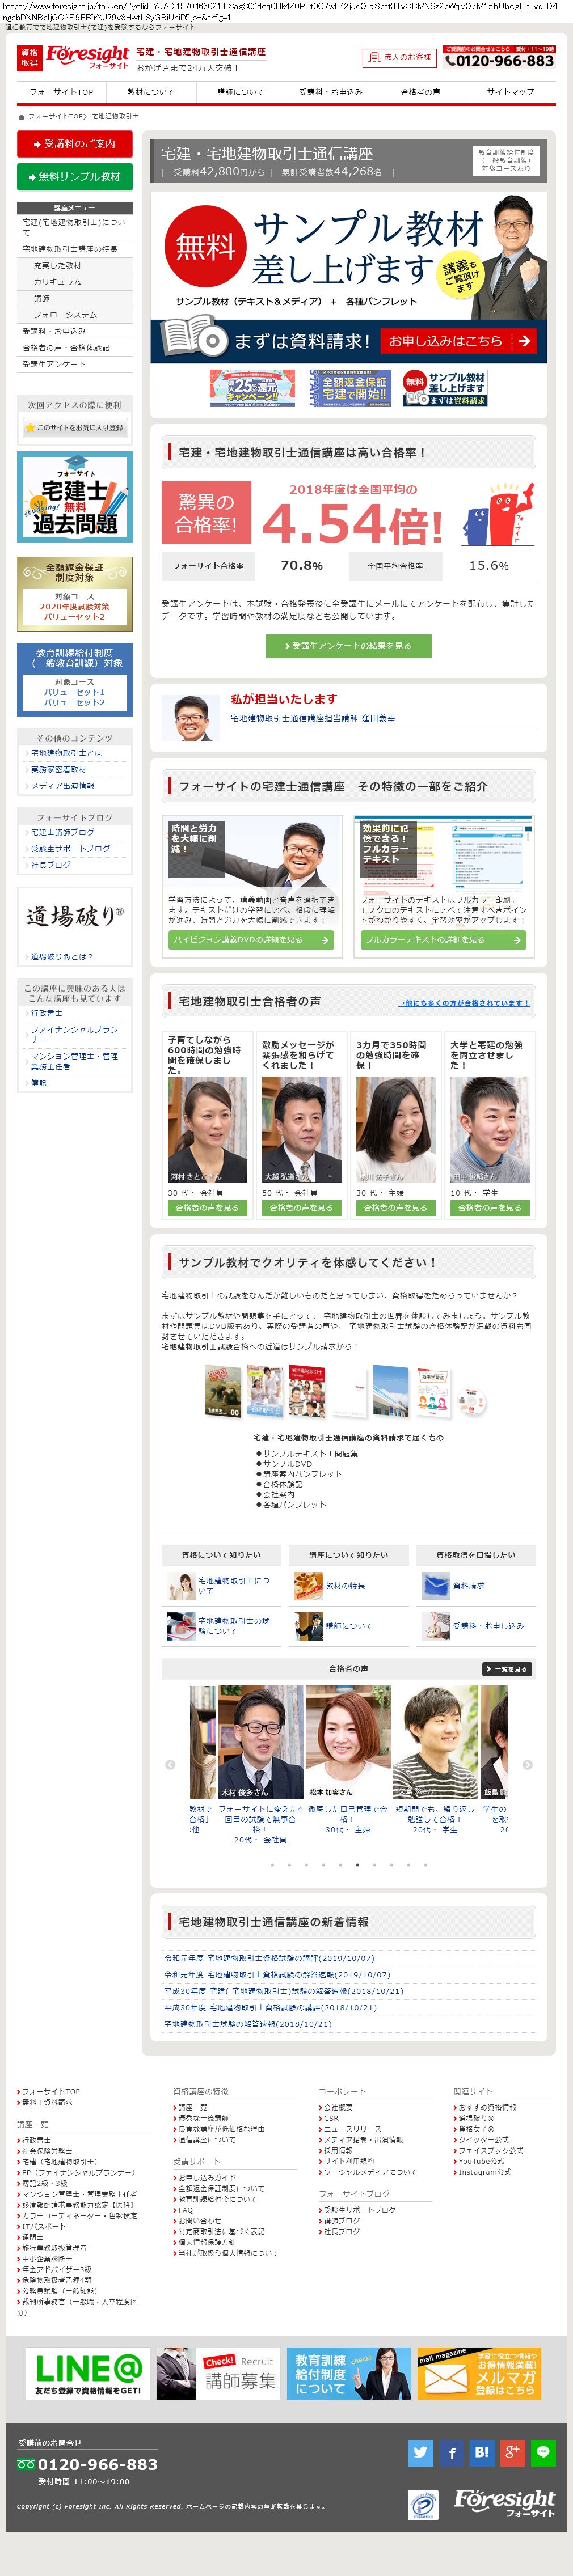Click the home icon in the breadcrumb

21,116
